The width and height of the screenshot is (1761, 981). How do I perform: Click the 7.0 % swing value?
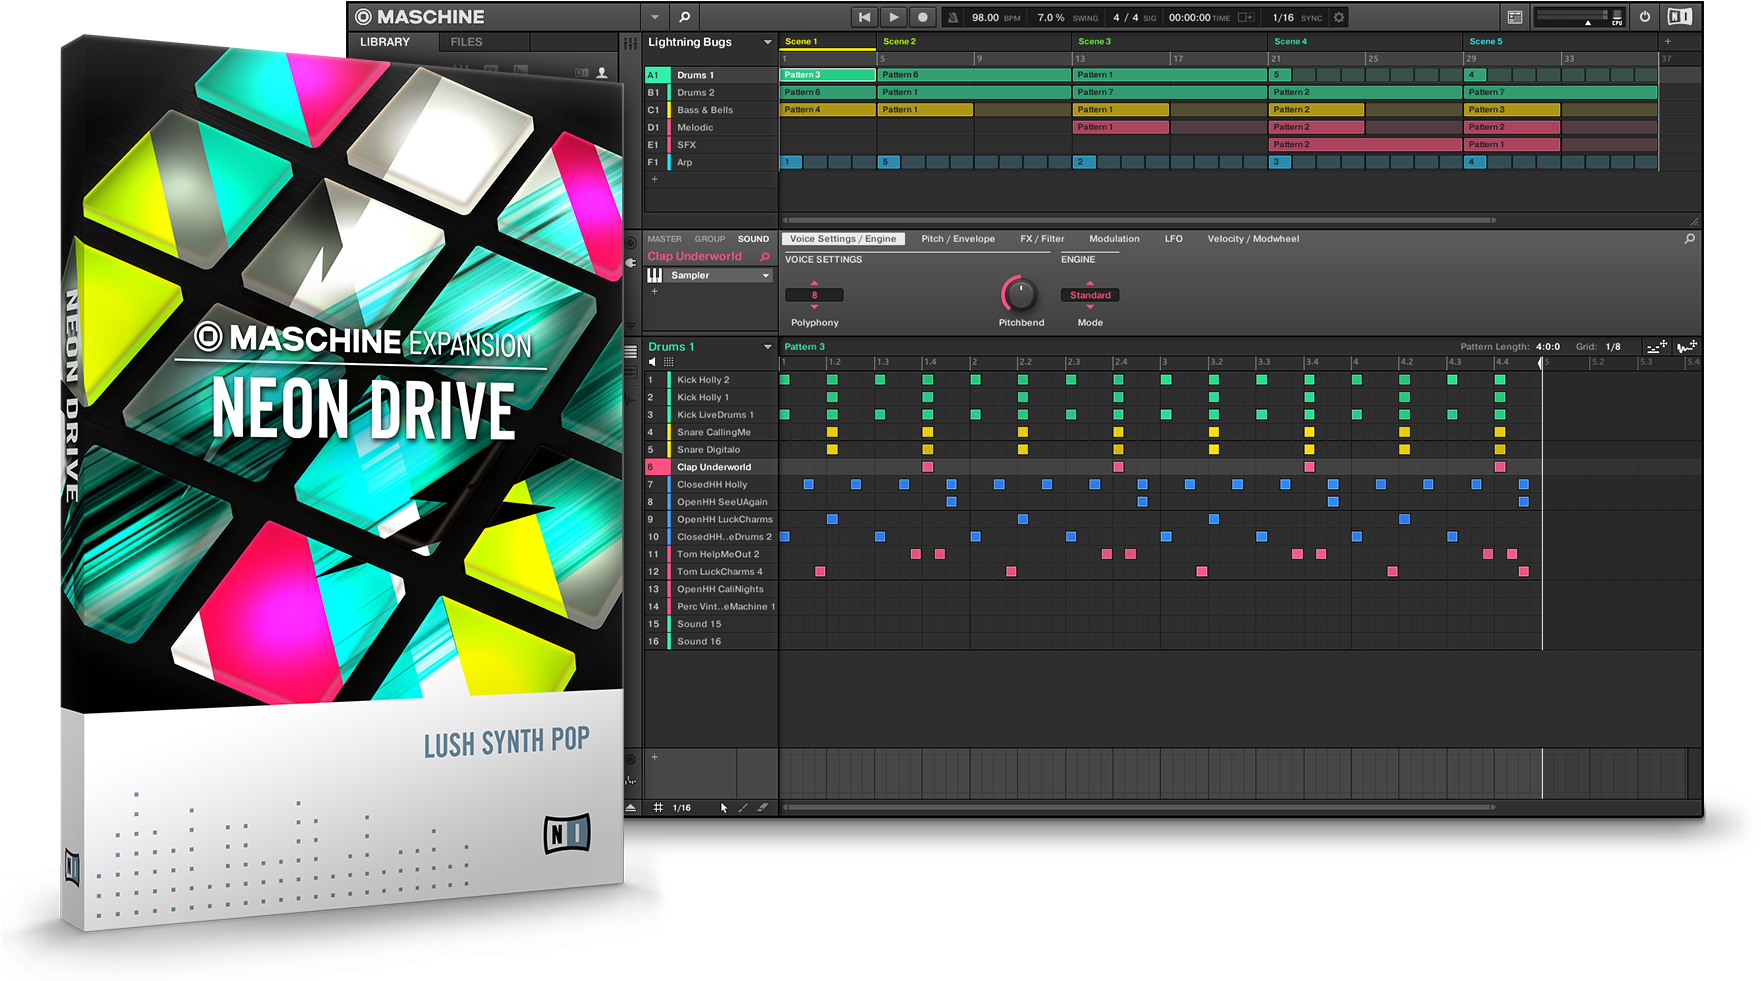tap(1051, 17)
